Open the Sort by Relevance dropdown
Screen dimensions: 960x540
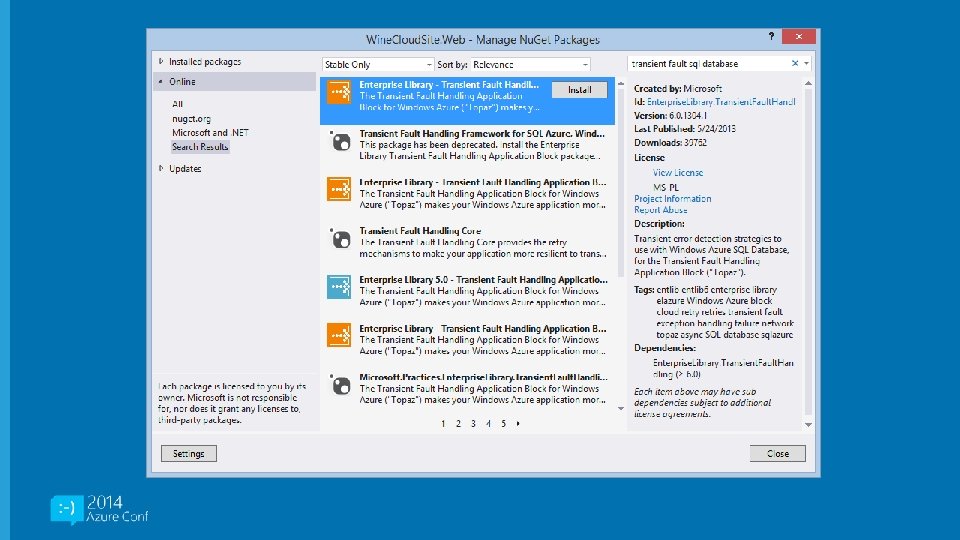click(x=530, y=64)
